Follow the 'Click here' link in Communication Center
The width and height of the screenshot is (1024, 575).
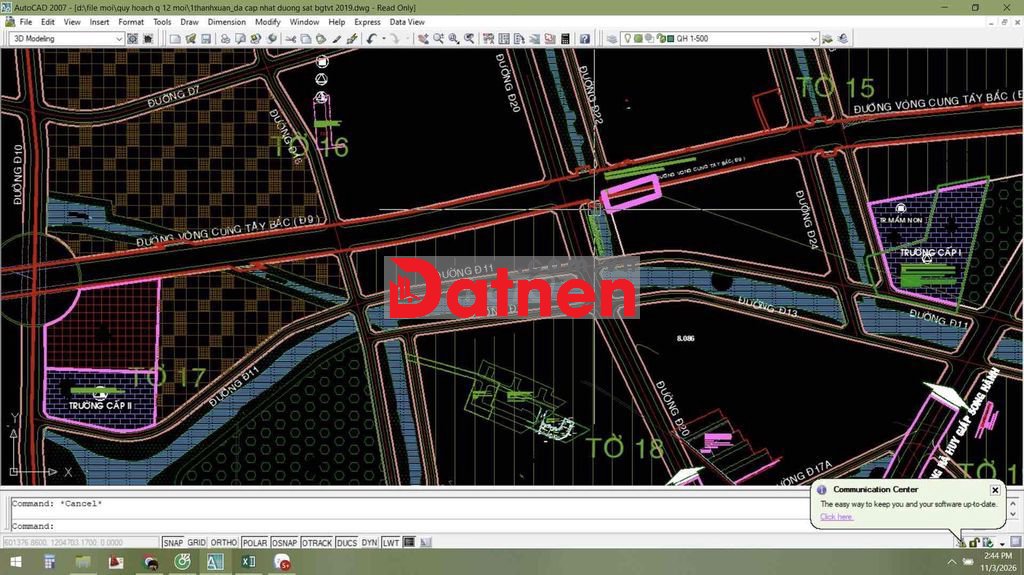pos(837,517)
